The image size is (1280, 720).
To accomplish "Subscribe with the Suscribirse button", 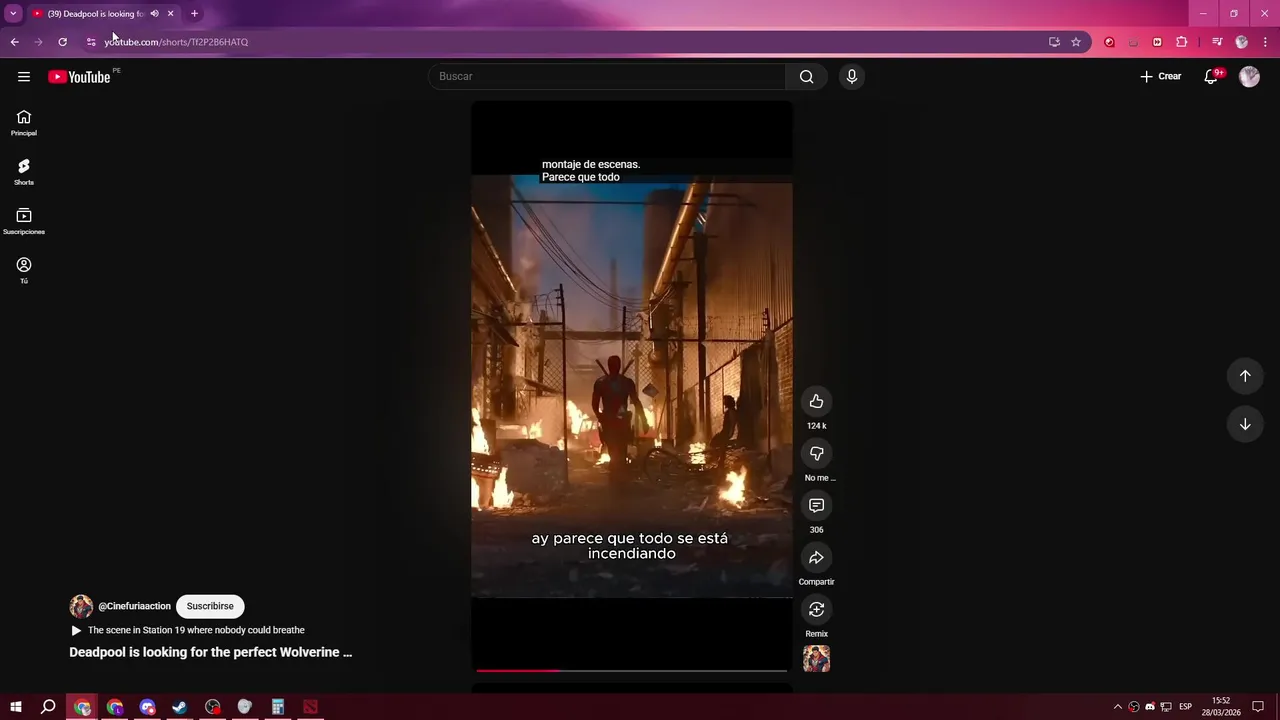I will click(x=210, y=606).
